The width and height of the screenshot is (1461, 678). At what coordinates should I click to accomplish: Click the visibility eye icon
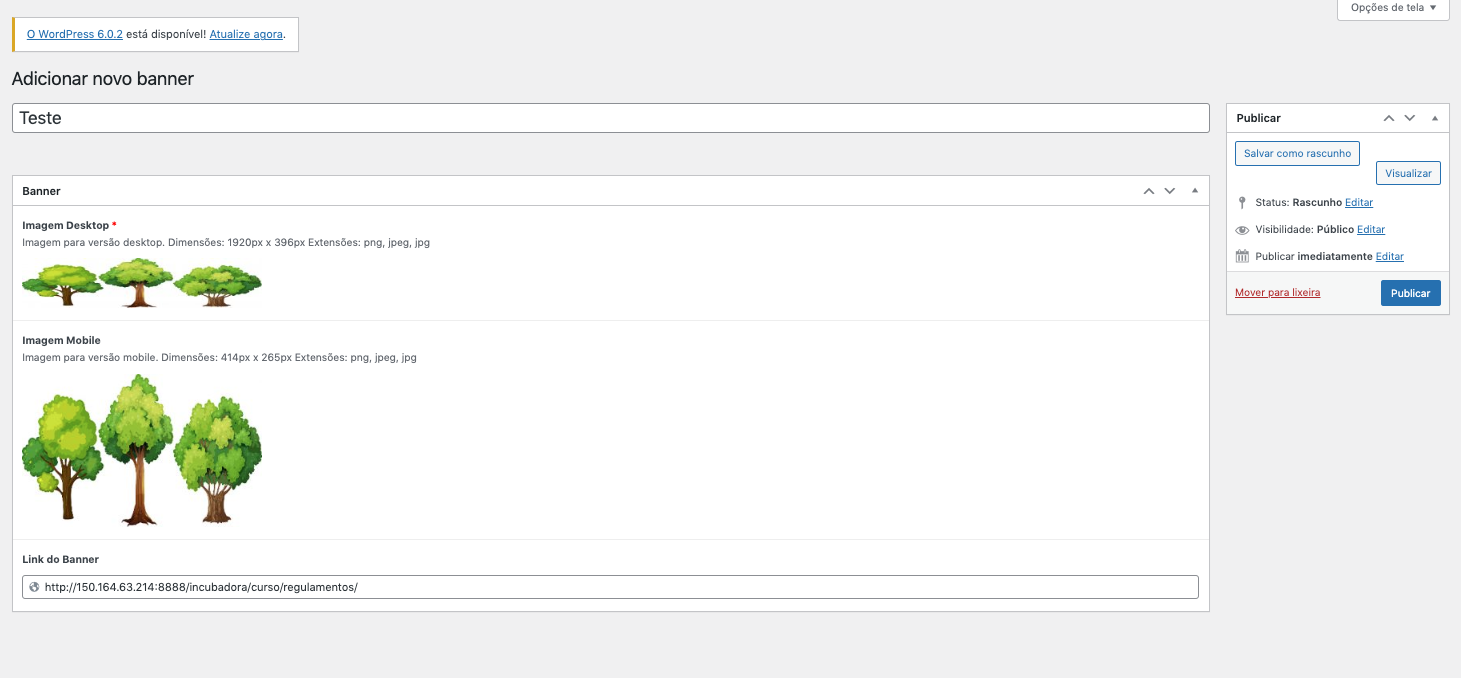1242,230
